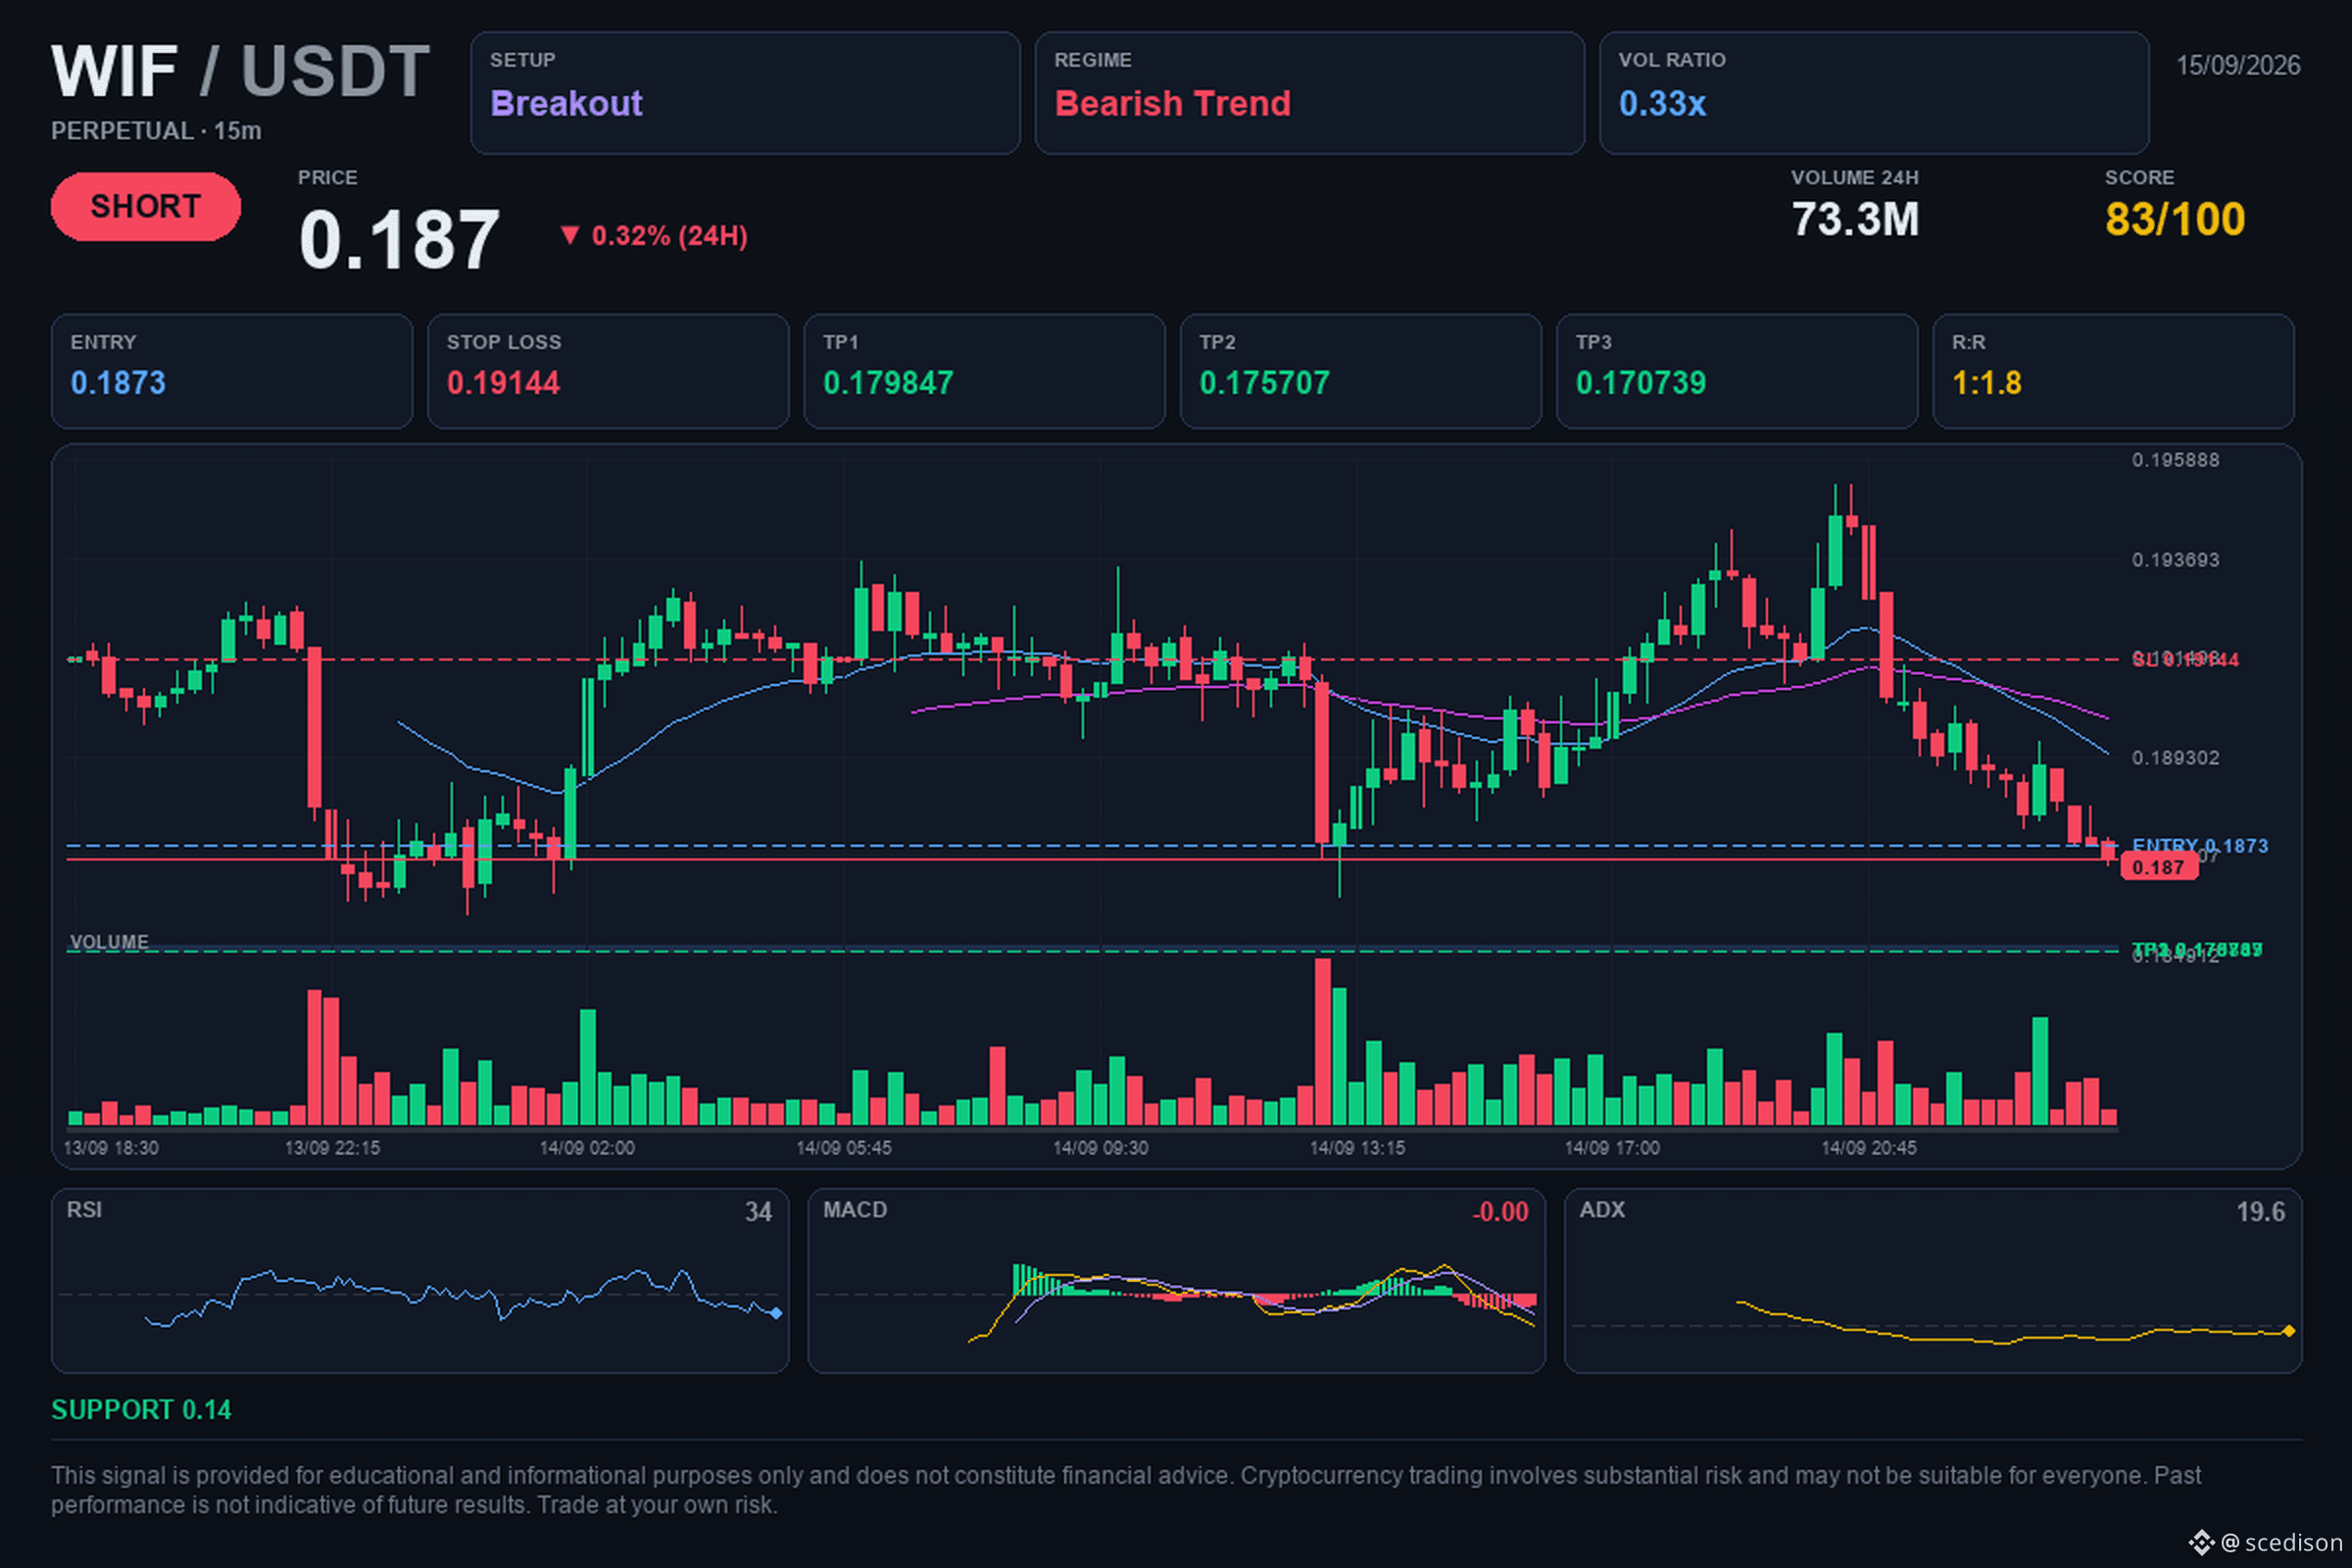Open the MACD indicator panel
The height and width of the screenshot is (1568, 2352).
(x=1176, y=1280)
